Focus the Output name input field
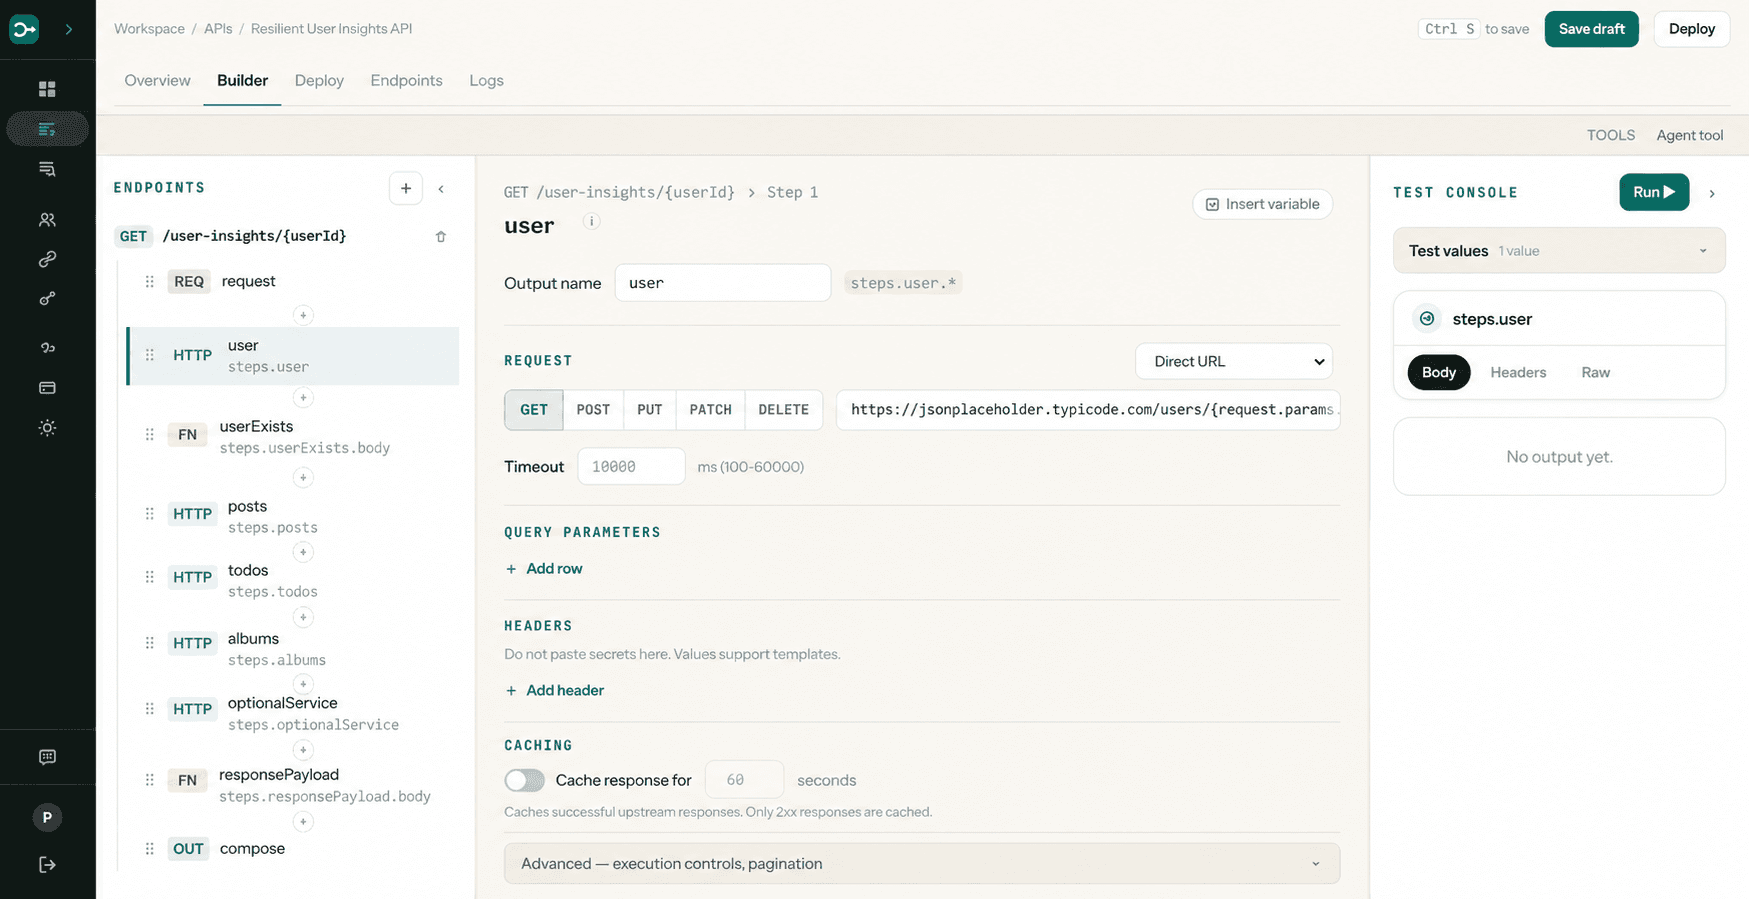 point(723,283)
